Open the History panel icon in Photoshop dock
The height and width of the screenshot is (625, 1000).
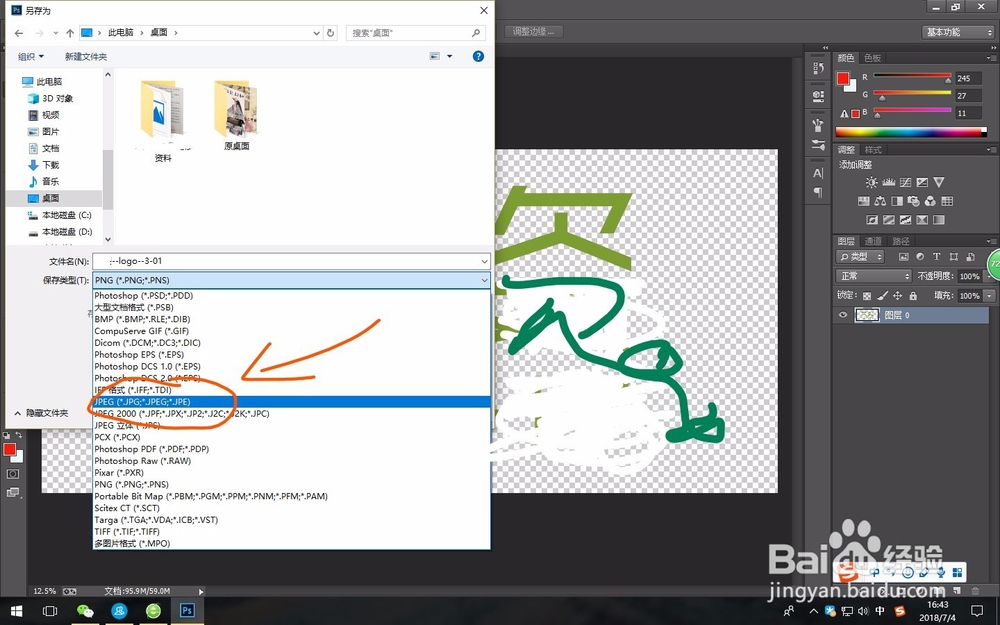[818, 69]
